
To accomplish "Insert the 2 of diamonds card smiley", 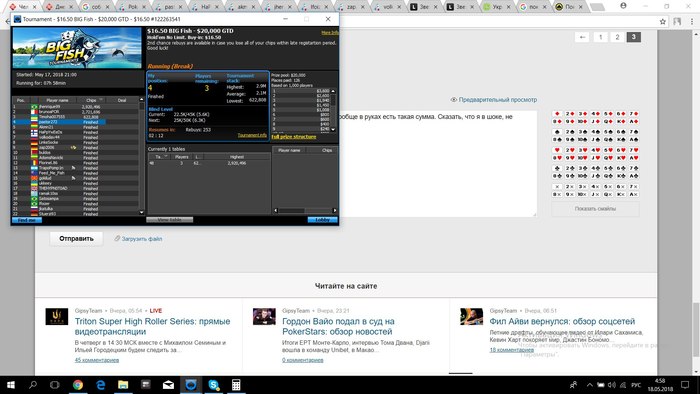I will pos(570,114).
